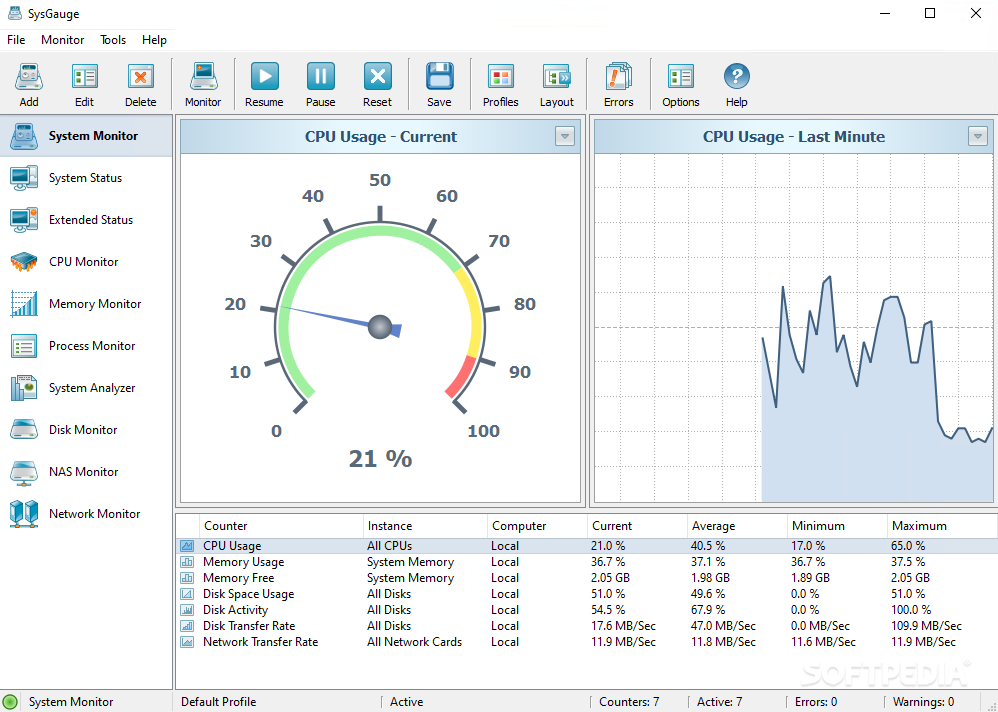Image resolution: width=998 pixels, height=712 pixels.
Task: Click the green status indicator in status bar
Action: (11, 702)
